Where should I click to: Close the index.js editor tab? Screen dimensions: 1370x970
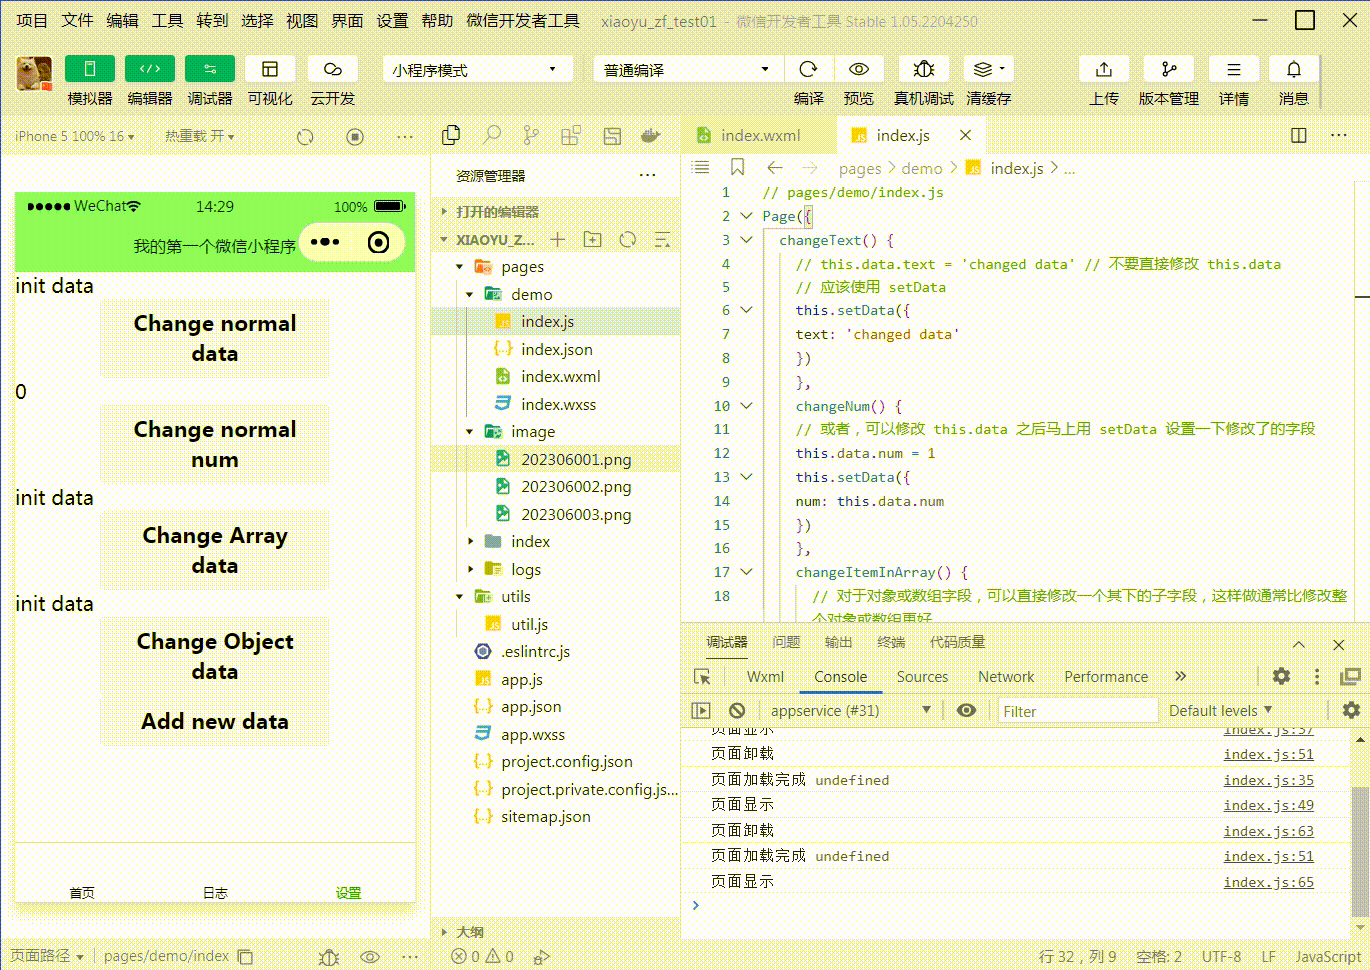[965, 135]
